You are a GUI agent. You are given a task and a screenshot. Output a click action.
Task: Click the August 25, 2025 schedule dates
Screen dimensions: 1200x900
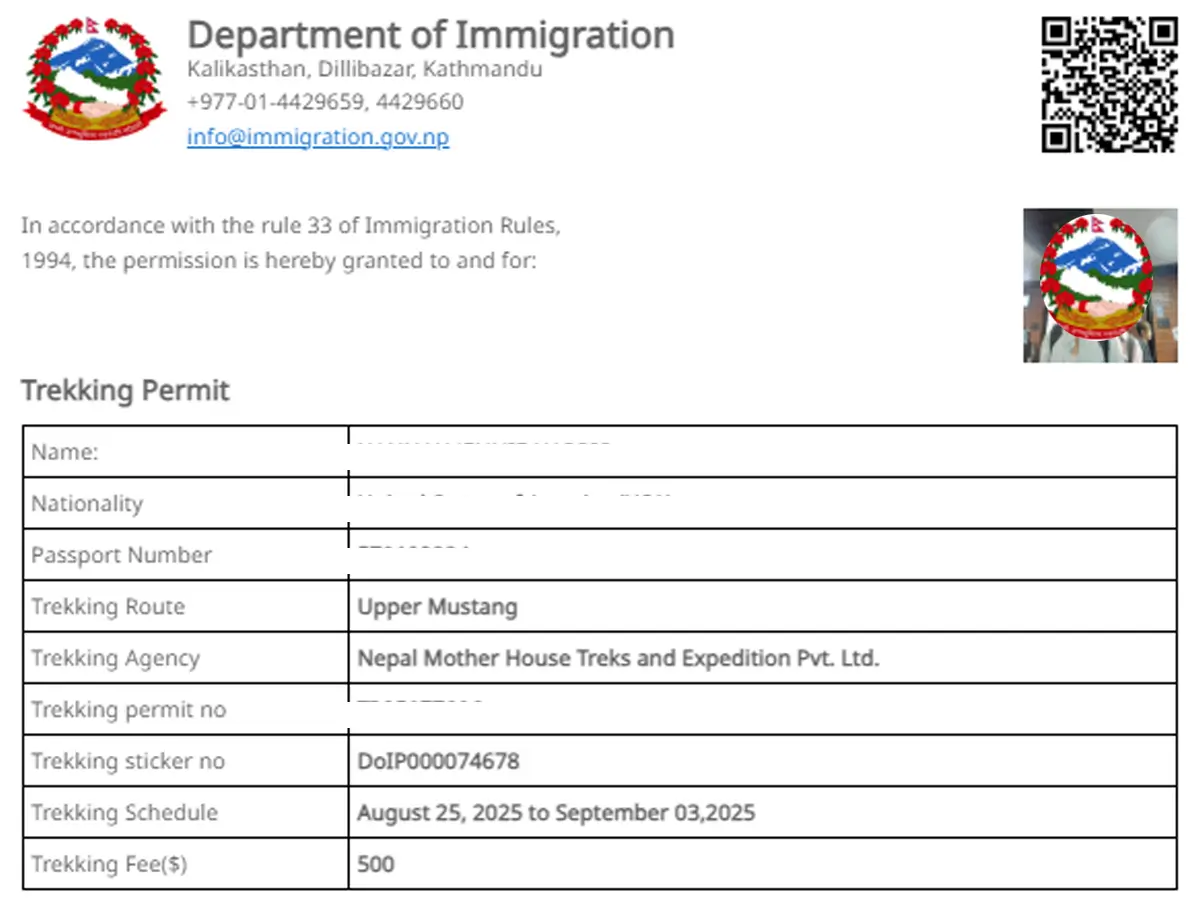556,813
